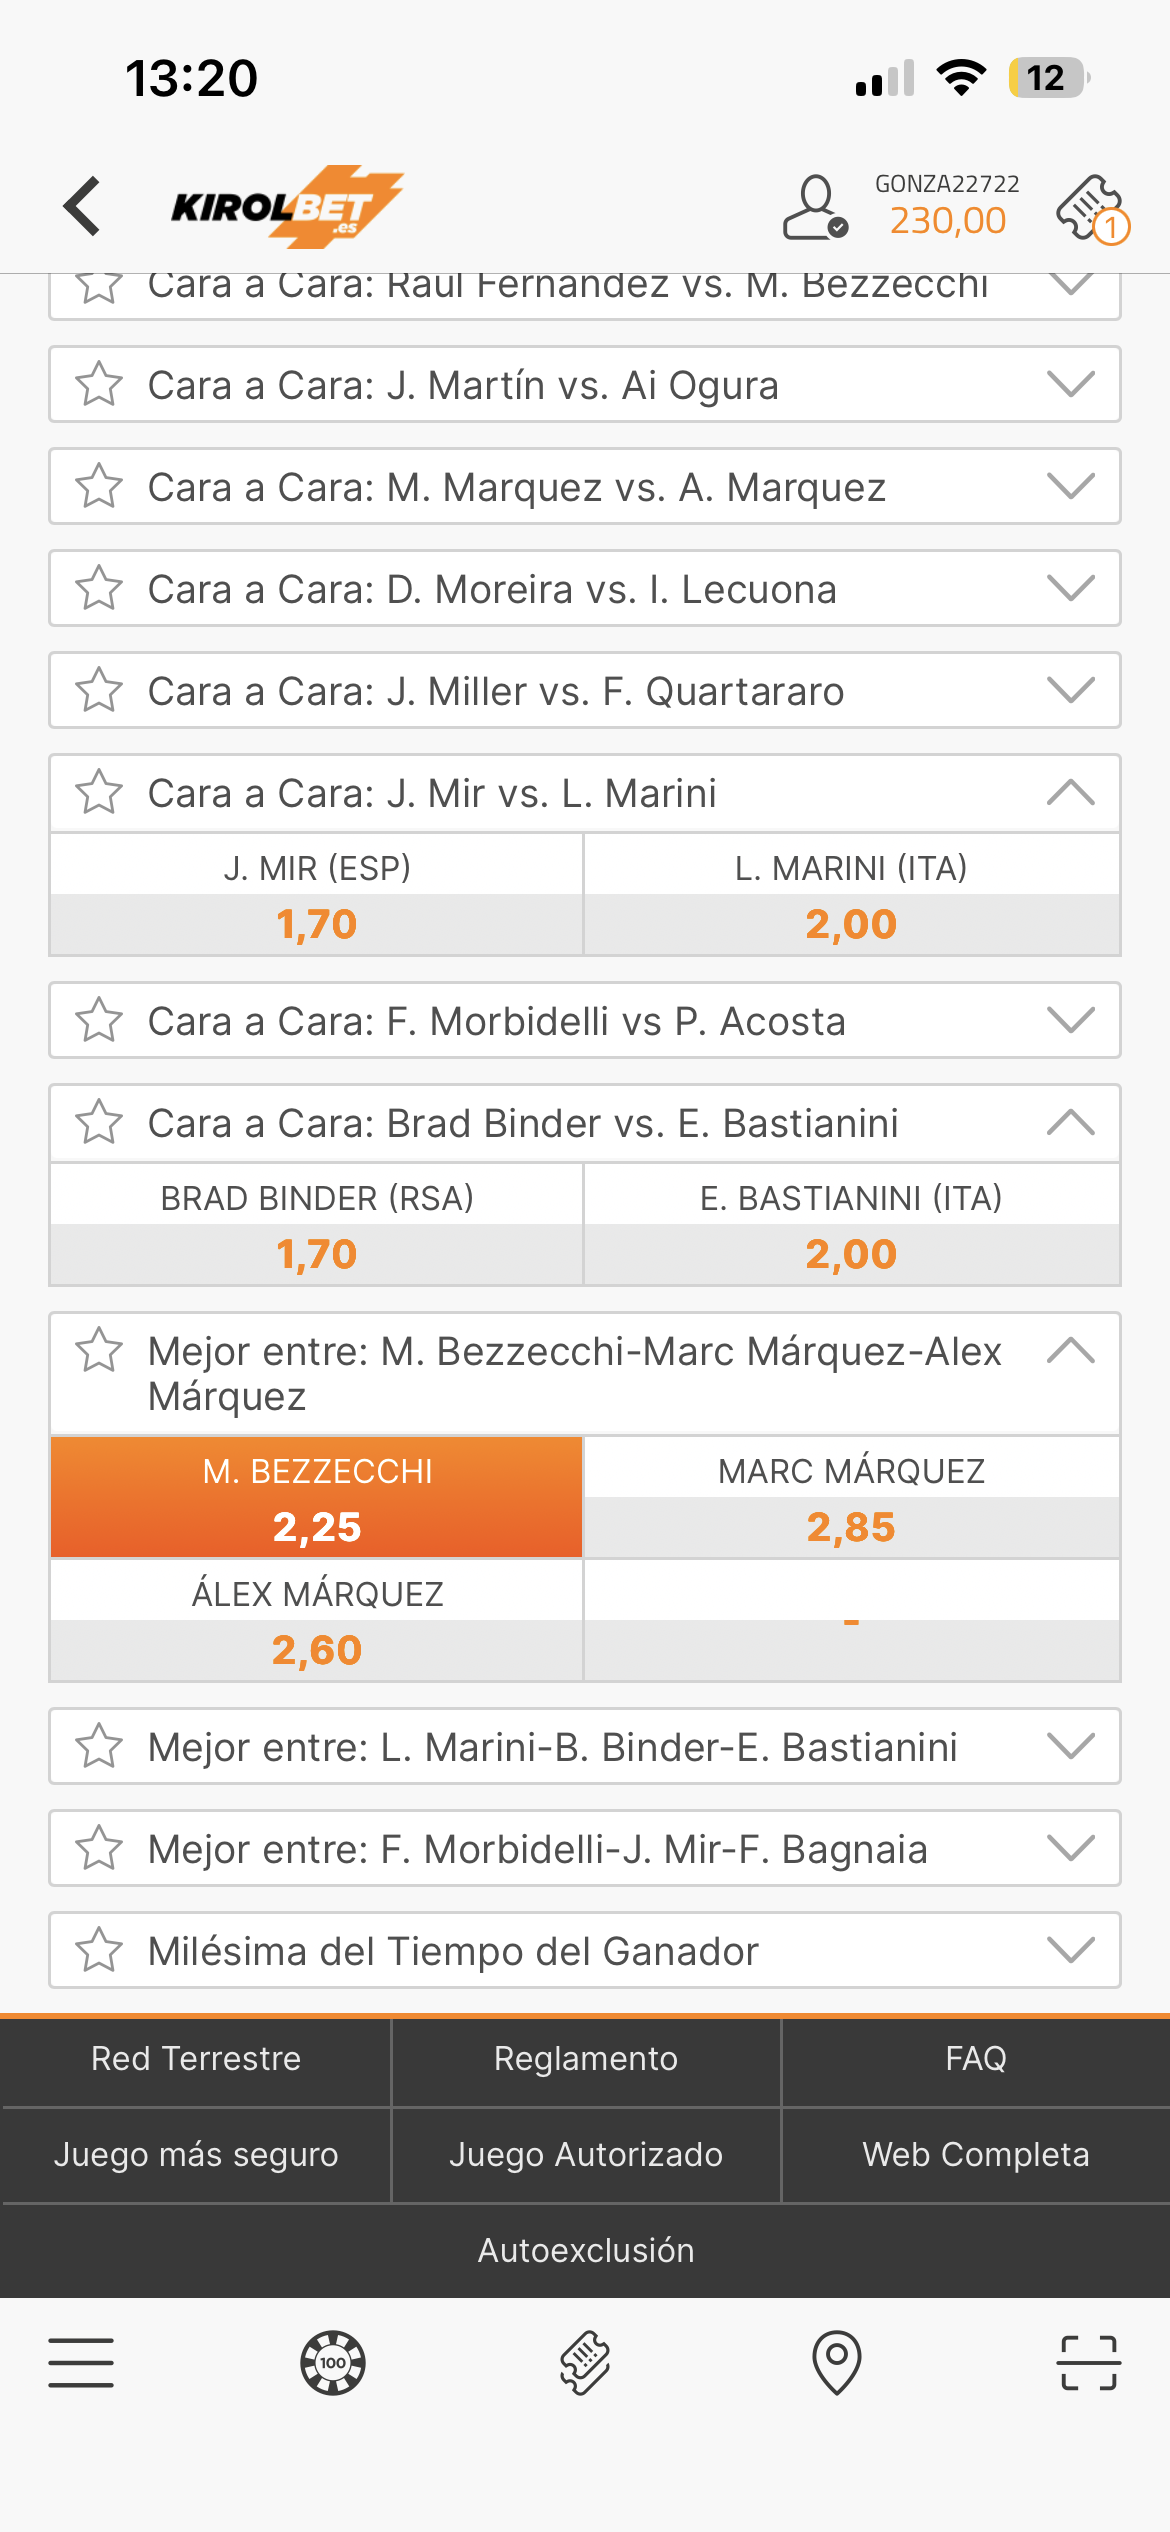1170x2532 pixels.
Task: Collapse Brad Binder vs. E. Bastianini market
Action: [x=1071, y=1123]
